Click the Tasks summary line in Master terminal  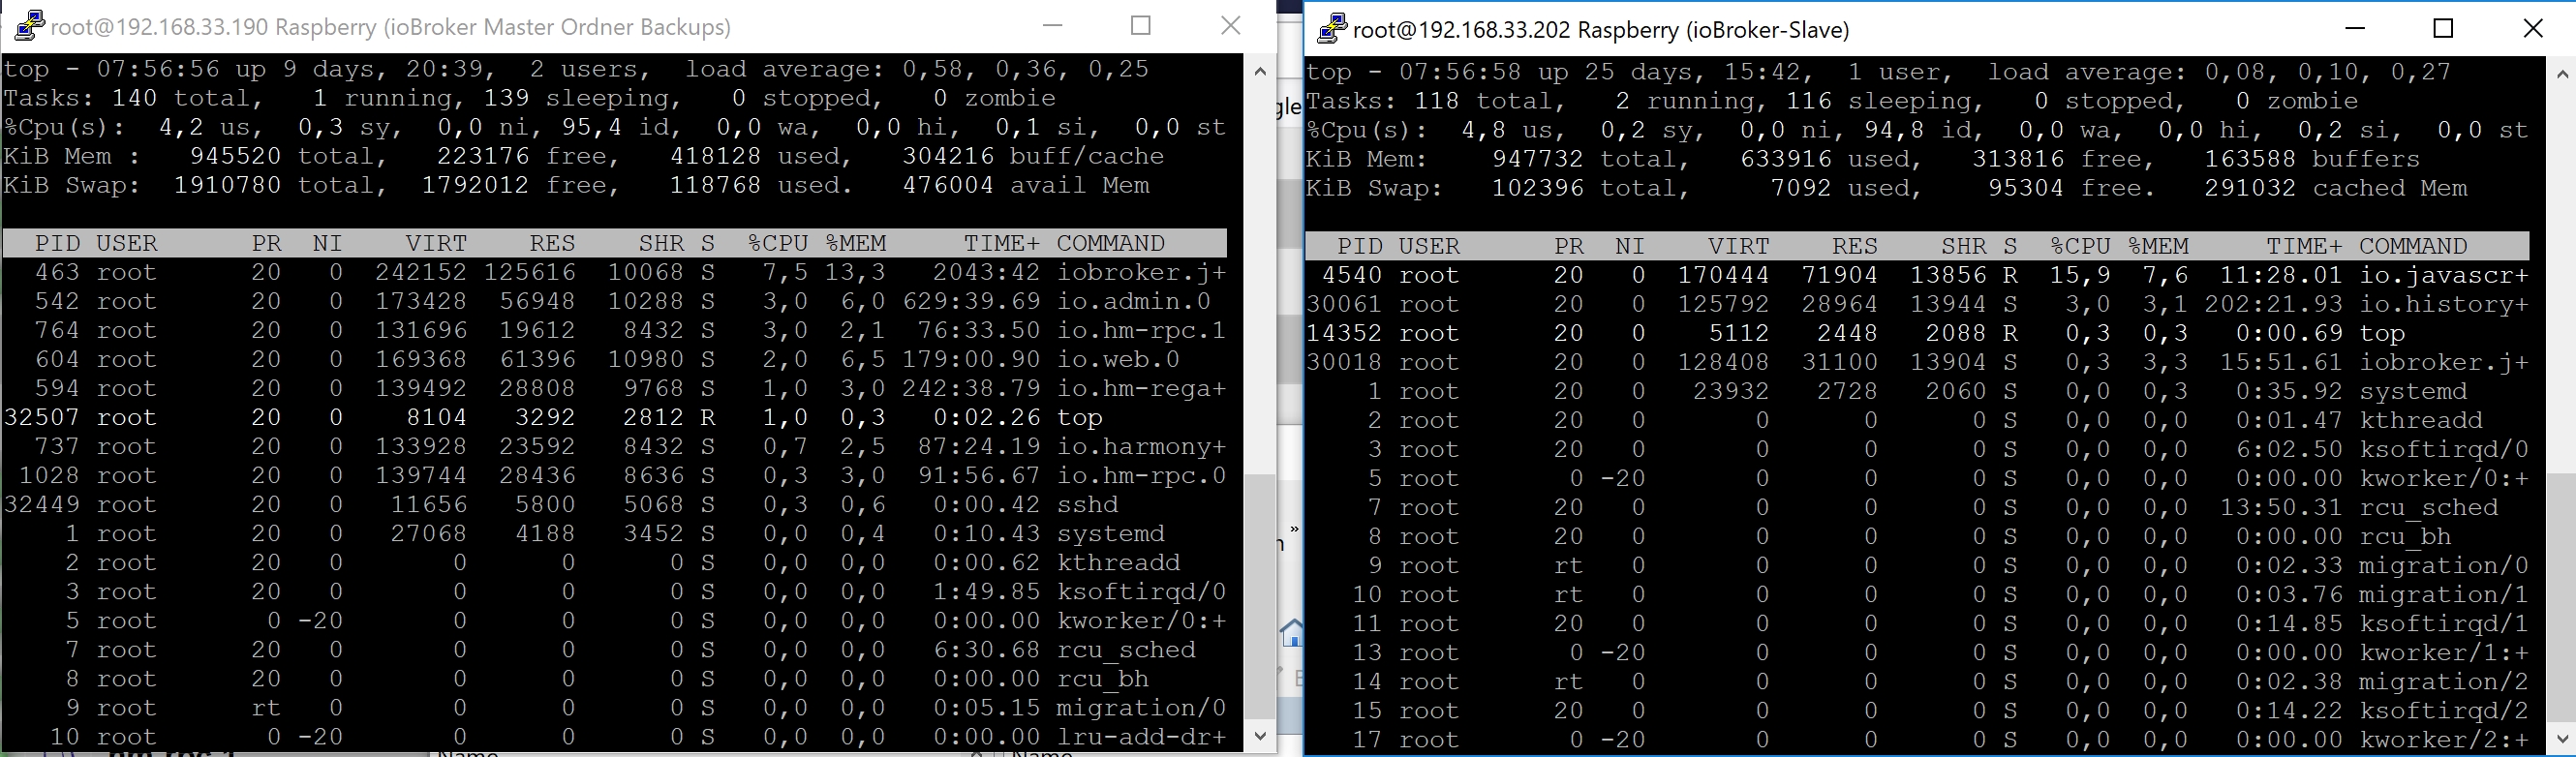pos(530,98)
